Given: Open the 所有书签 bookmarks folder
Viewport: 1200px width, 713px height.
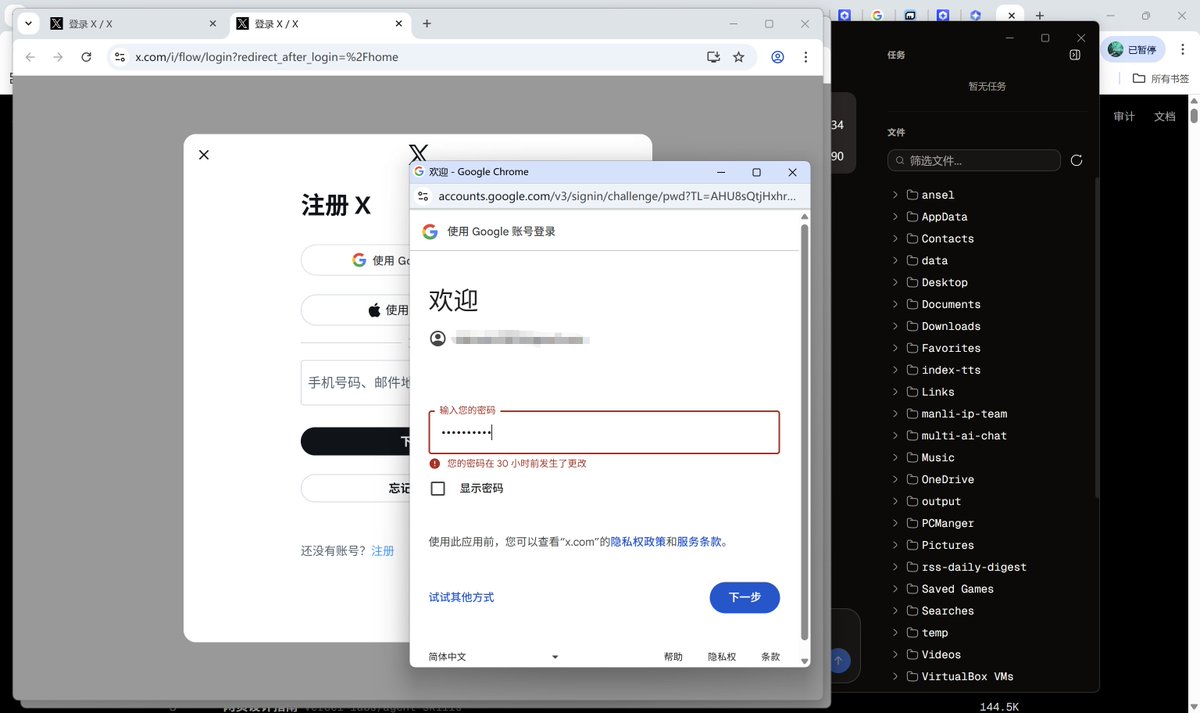Looking at the screenshot, I should (1161, 79).
